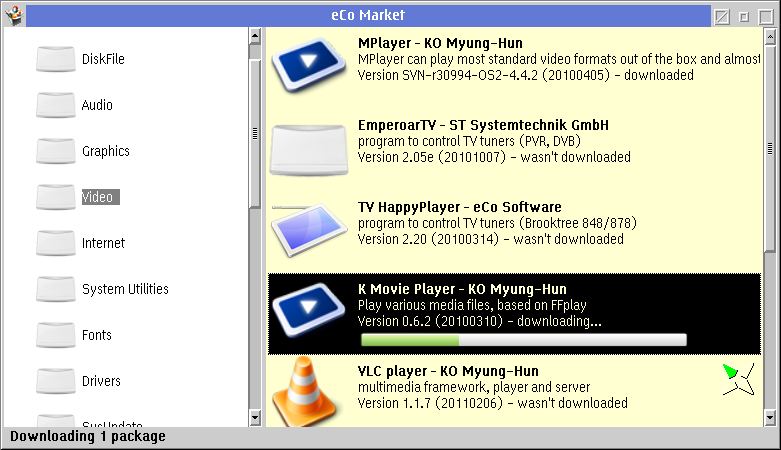The height and width of the screenshot is (450, 781).
Task: Select the Drivers category label
Action: click(101, 381)
